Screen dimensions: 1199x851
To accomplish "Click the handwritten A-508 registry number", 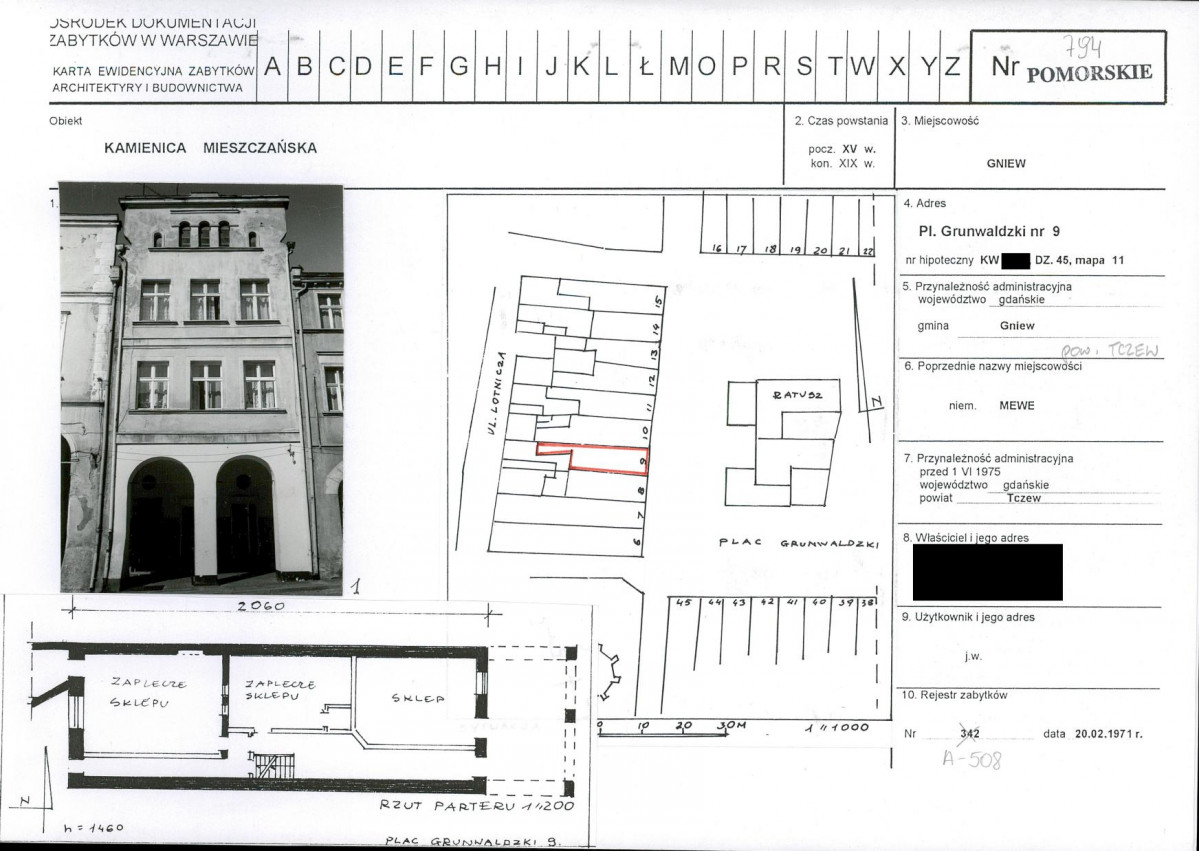I will pos(971,759).
